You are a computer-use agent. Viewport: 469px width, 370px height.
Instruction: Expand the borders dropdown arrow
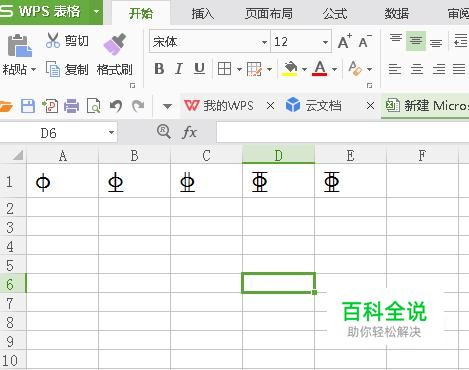click(x=239, y=69)
